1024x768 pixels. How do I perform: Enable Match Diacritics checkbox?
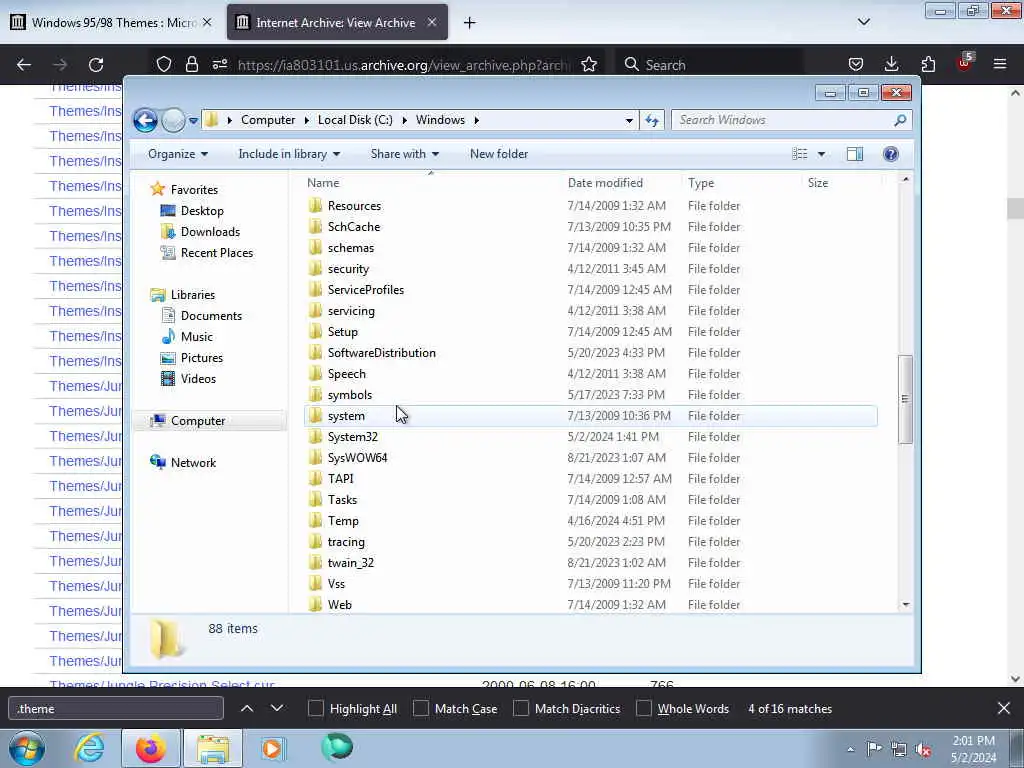click(x=520, y=709)
